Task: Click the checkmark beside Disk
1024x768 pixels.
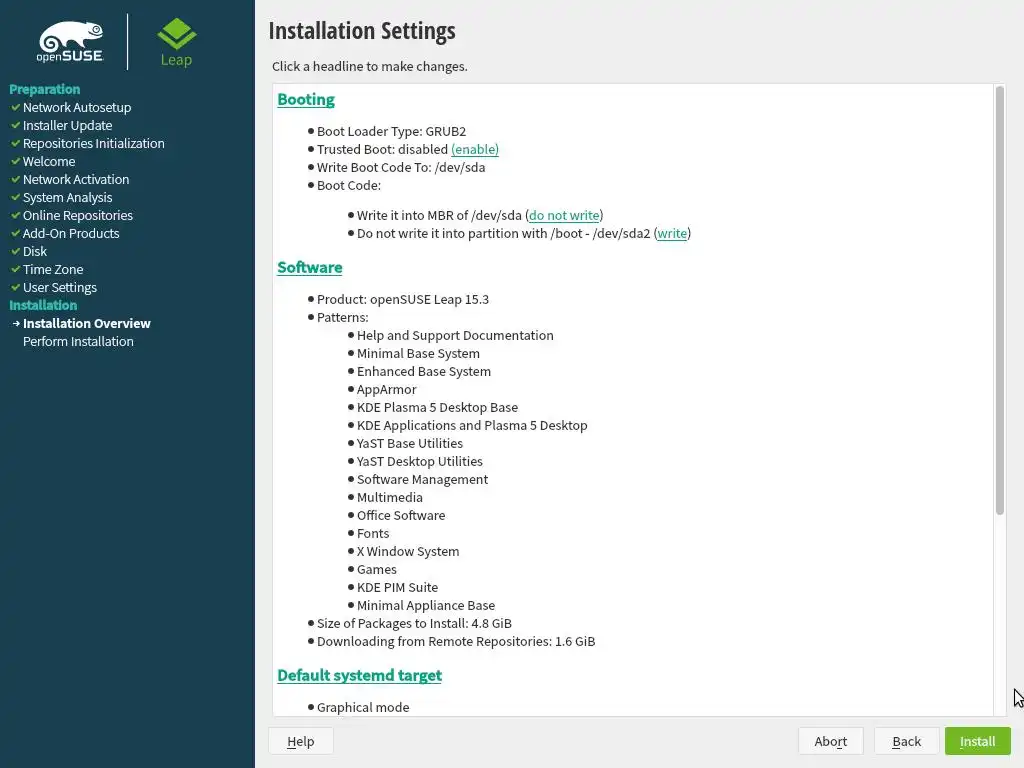Action: point(16,251)
